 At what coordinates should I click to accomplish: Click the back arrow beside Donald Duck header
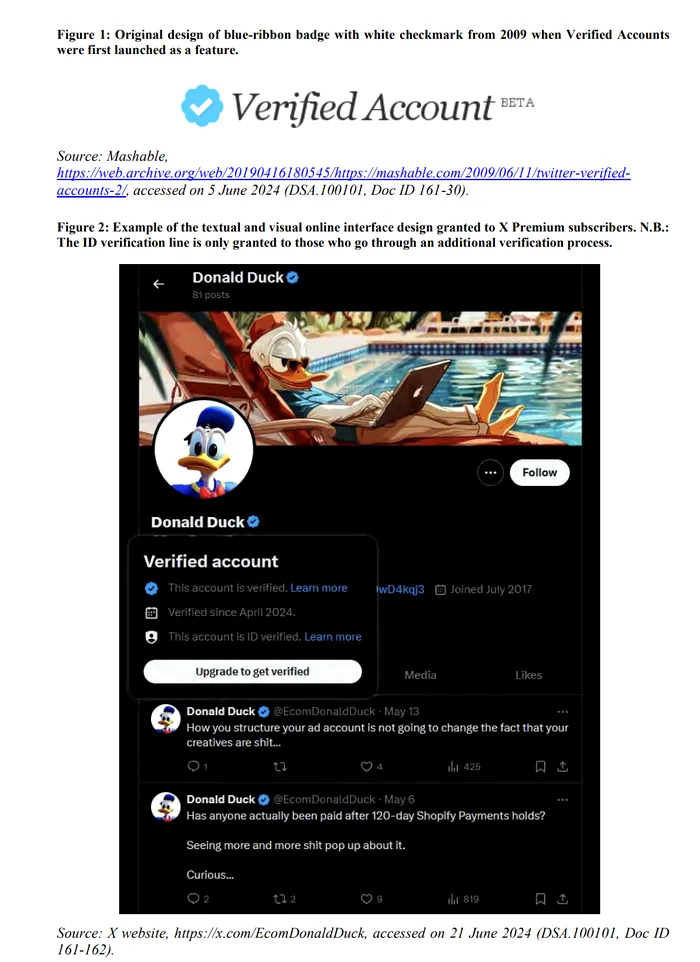(x=158, y=284)
